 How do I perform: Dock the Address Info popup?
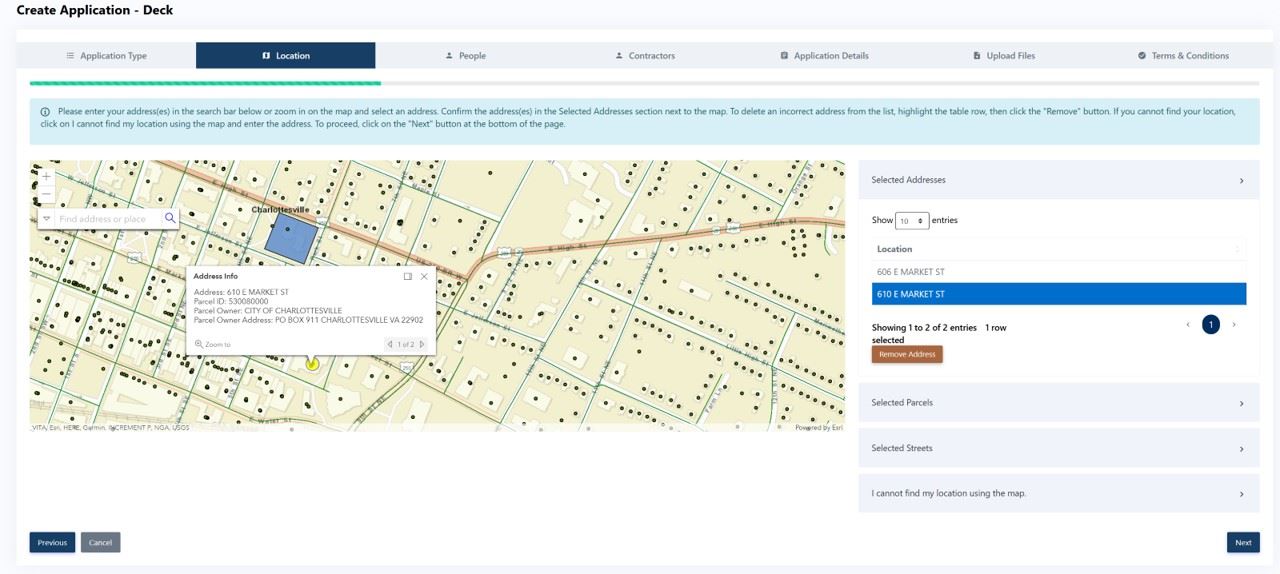click(x=408, y=276)
